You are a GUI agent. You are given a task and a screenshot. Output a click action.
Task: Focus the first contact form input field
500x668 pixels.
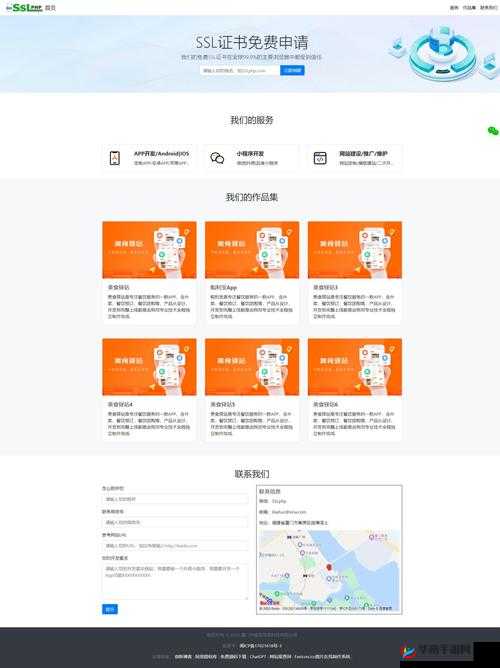pos(175,499)
